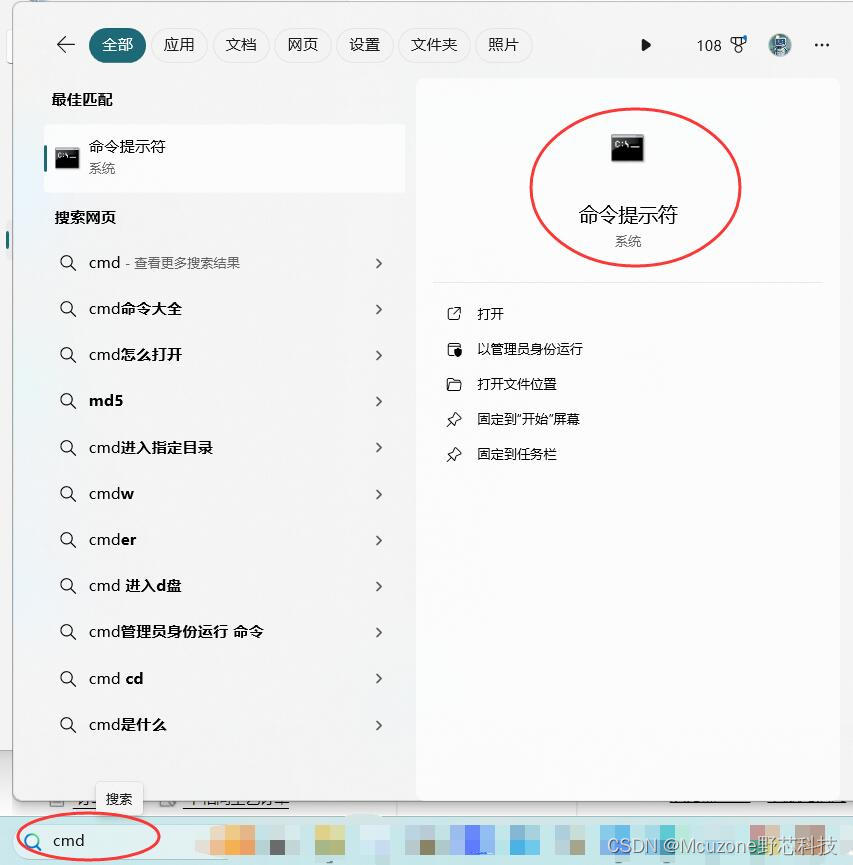The height and width of the screenshot is (865, 853).
Task: Expand chevron for cmd是什么 suggestion
Action: (378, 725)
